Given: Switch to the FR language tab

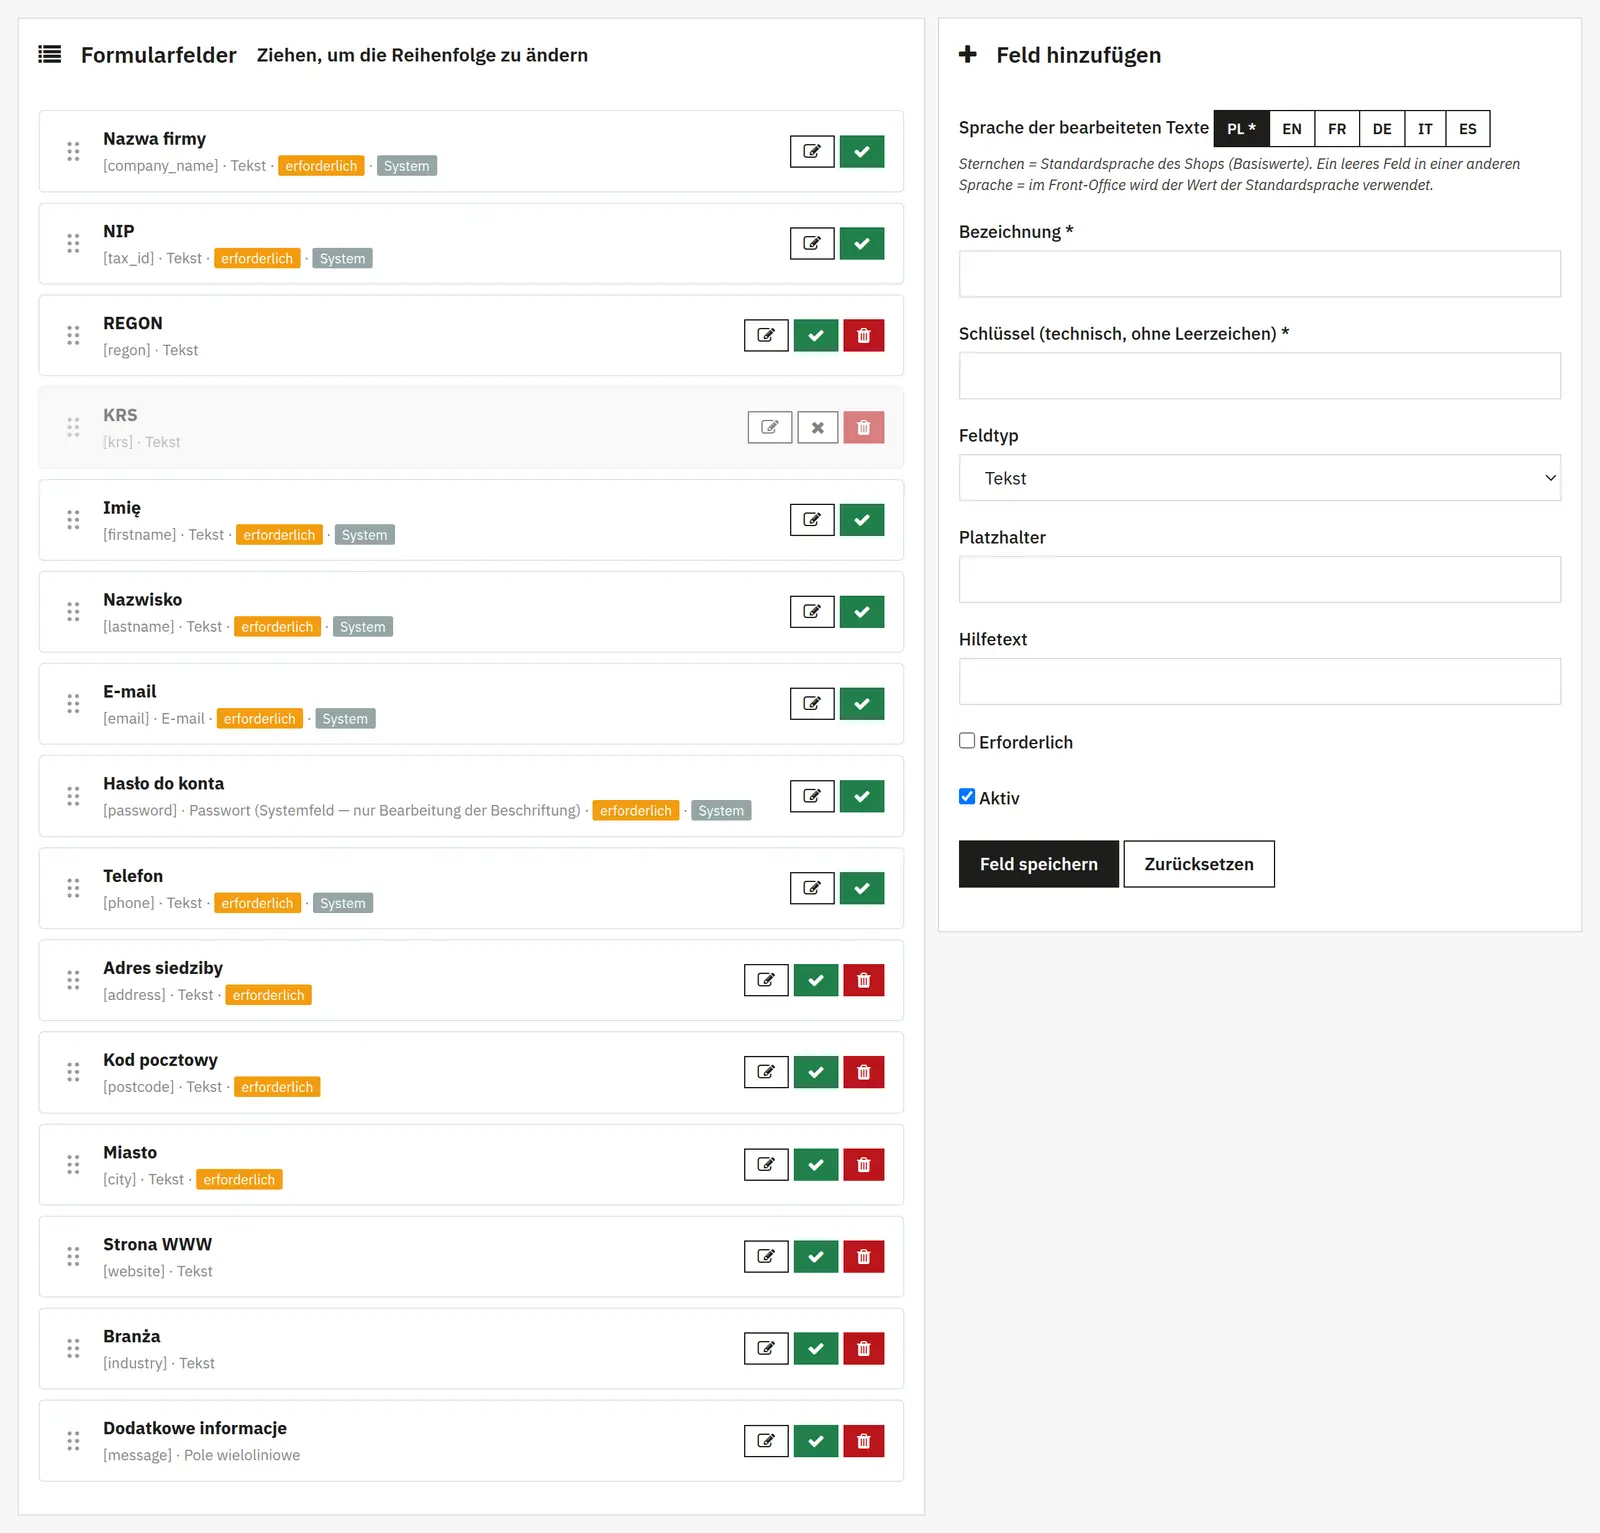Looking at the screenshot, I should 1337,129.
